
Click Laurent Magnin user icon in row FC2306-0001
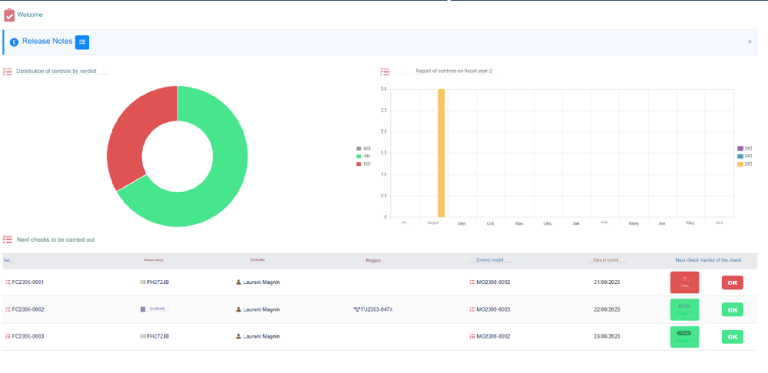point(239,282)
